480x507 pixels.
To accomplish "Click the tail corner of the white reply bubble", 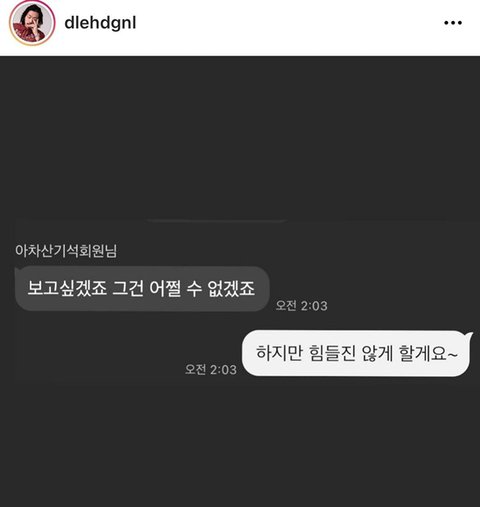I will point(470,335).
